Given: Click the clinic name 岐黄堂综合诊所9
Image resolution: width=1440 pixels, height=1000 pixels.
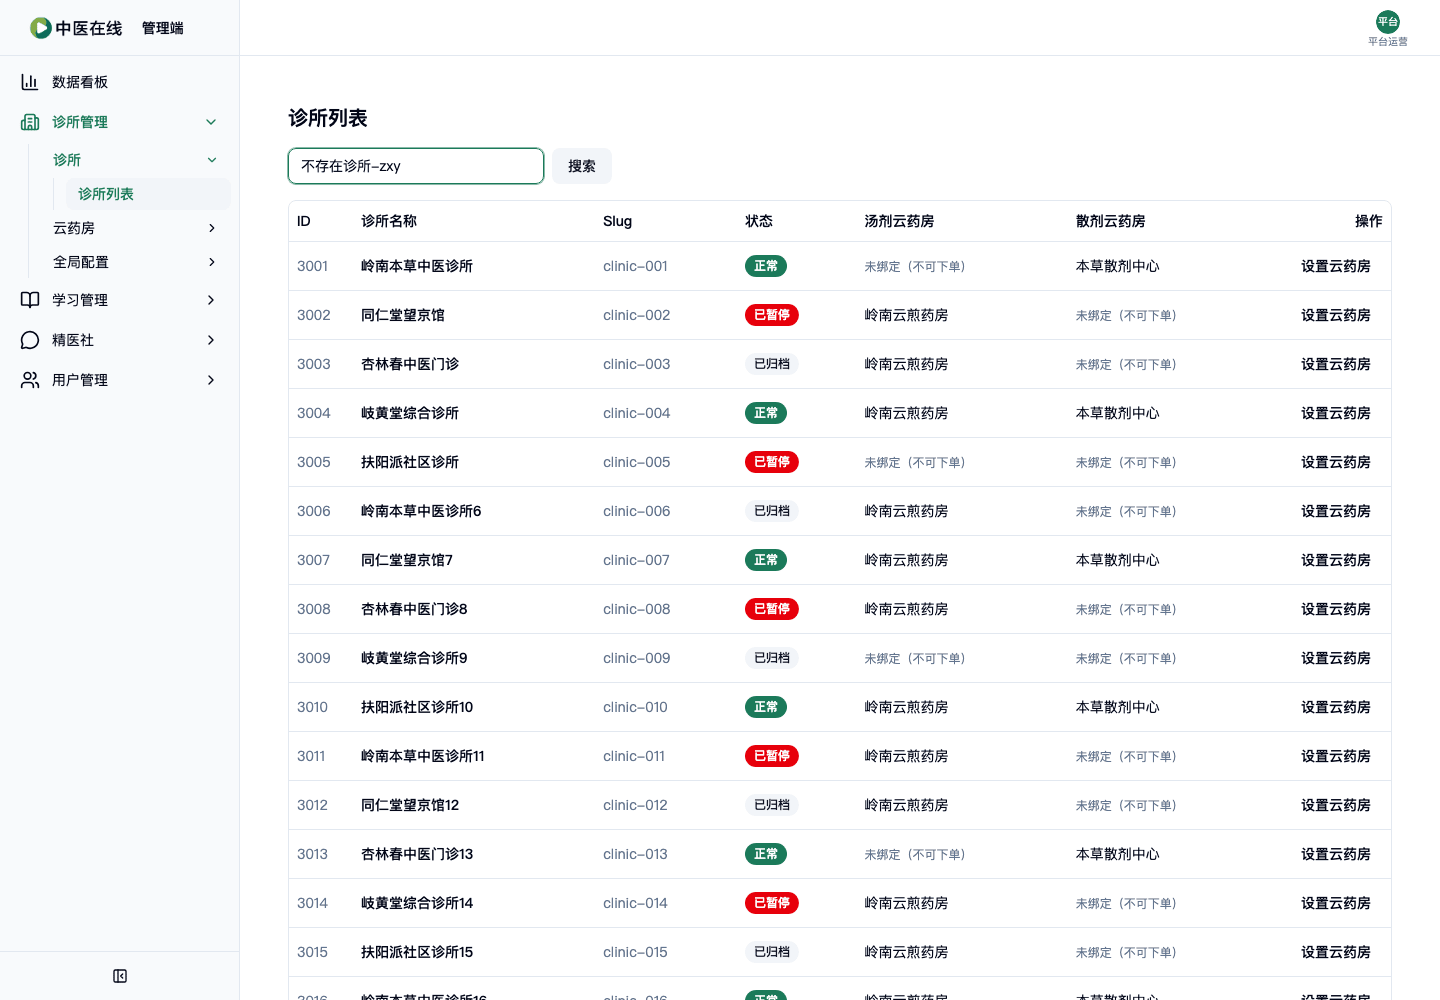Looking at the screenshot, I should [414, 658].
